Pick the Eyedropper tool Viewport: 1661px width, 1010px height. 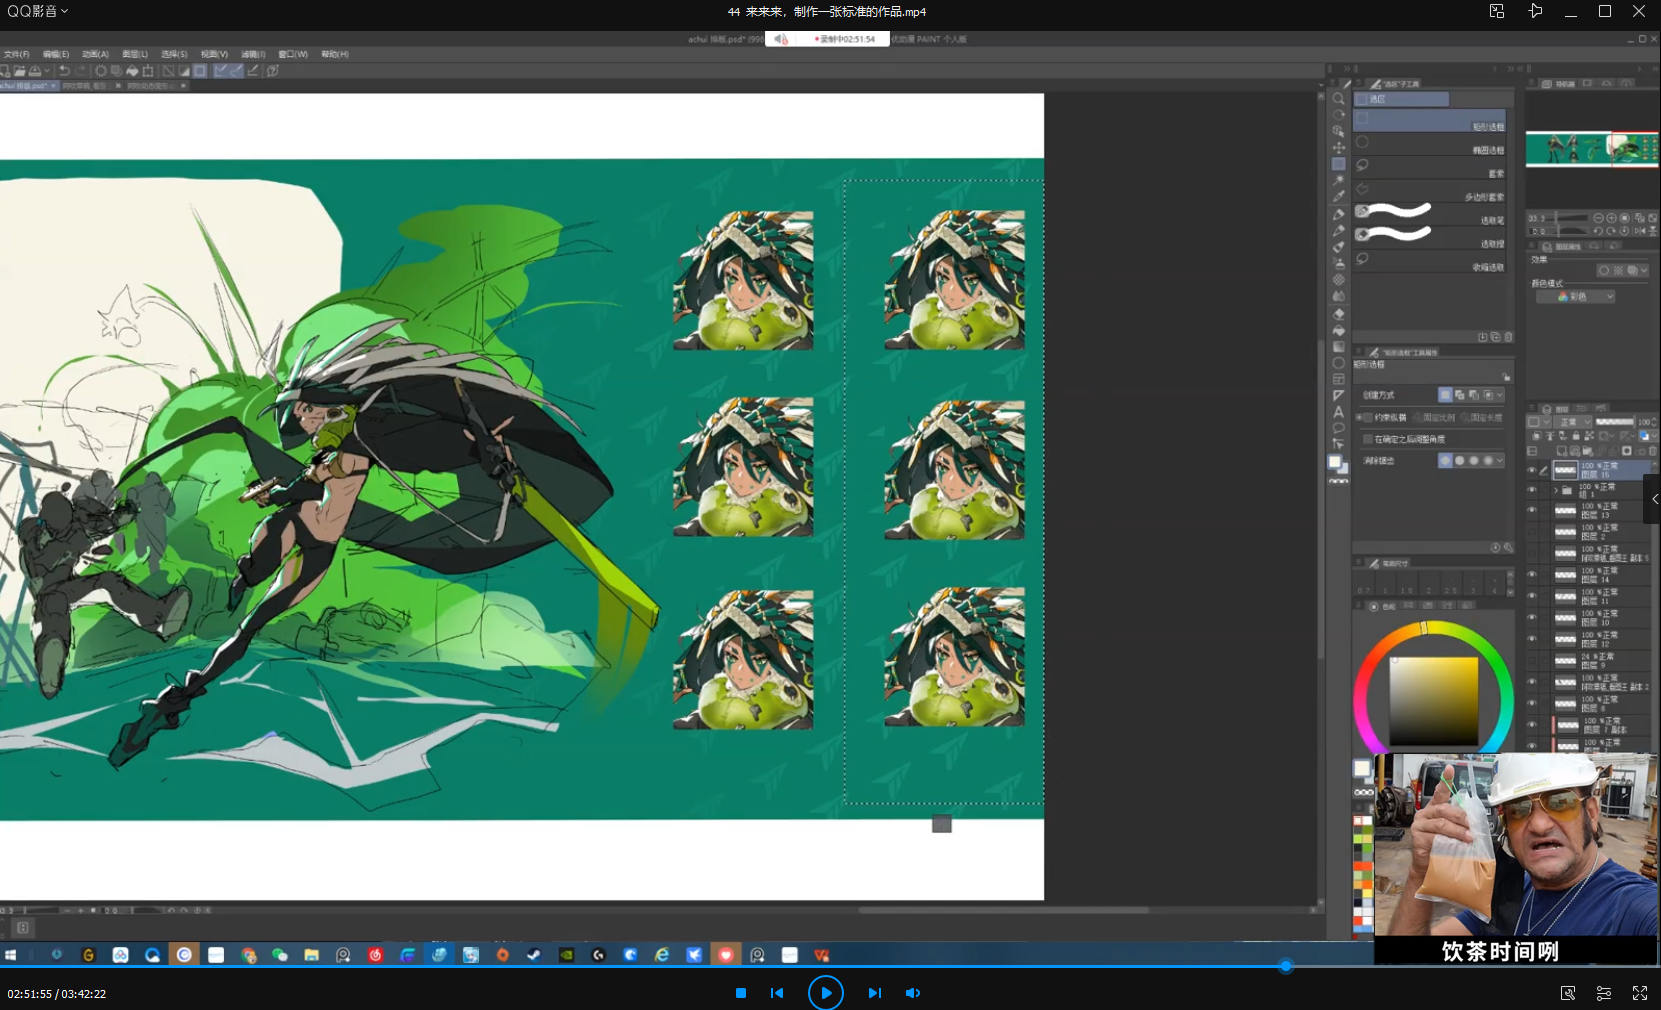click(1338, 197)
